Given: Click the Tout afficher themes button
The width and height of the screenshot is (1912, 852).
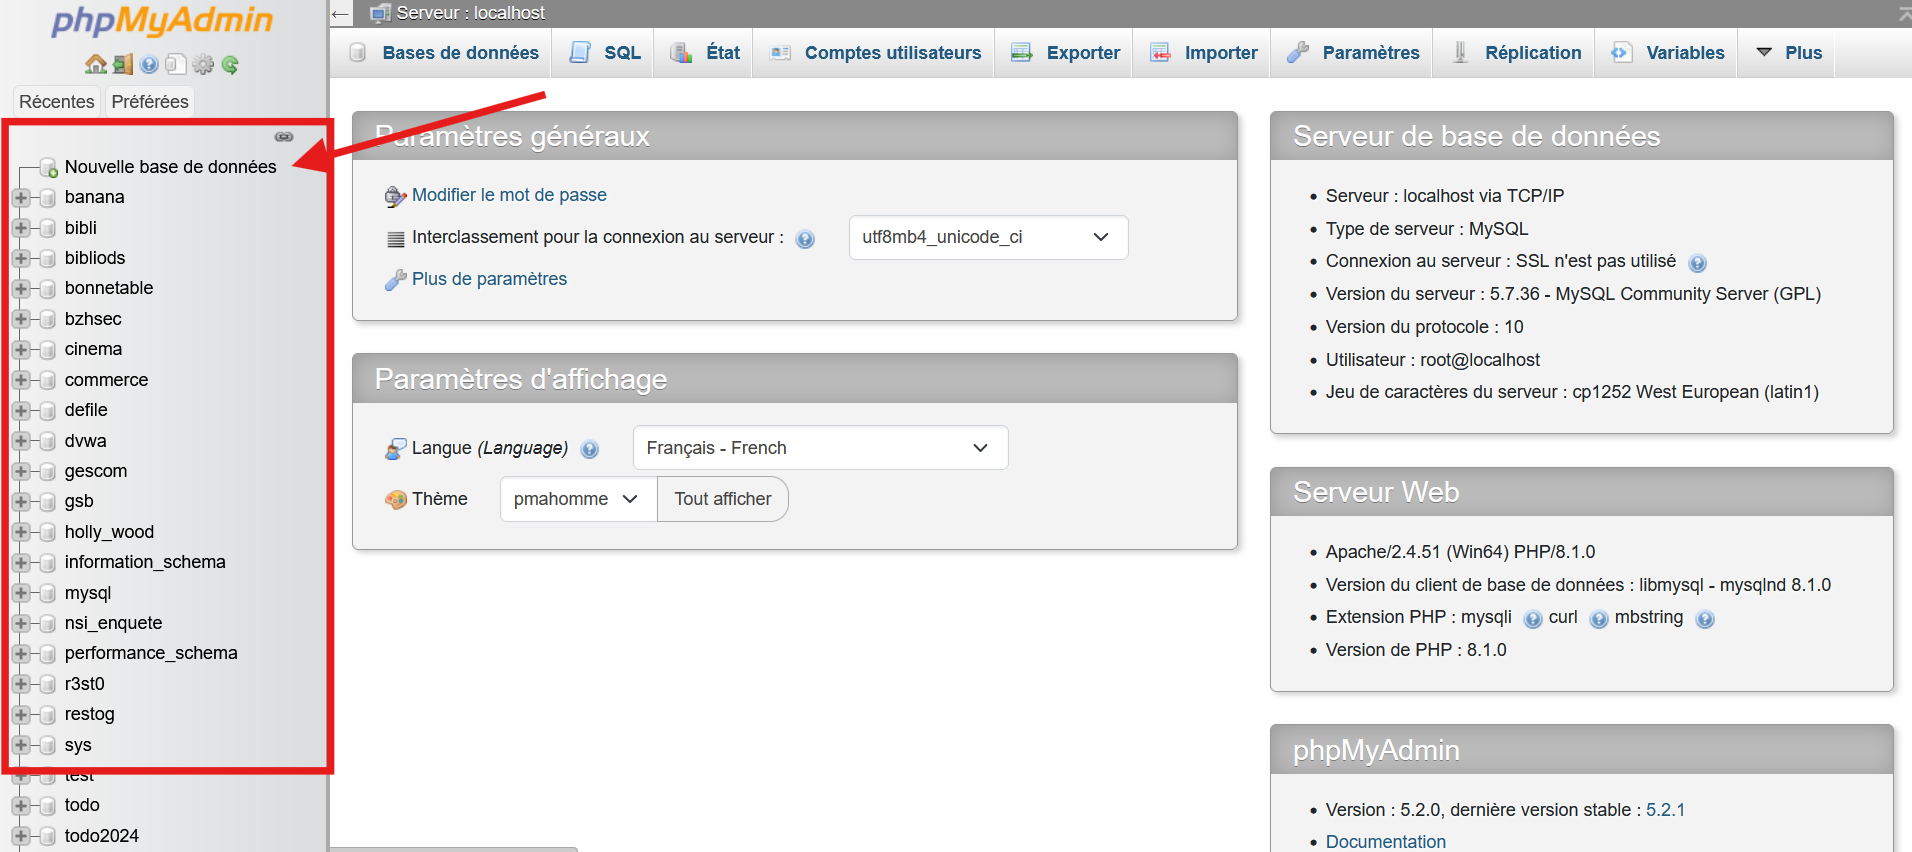Looking at the screenshot, I should point(723,499).
